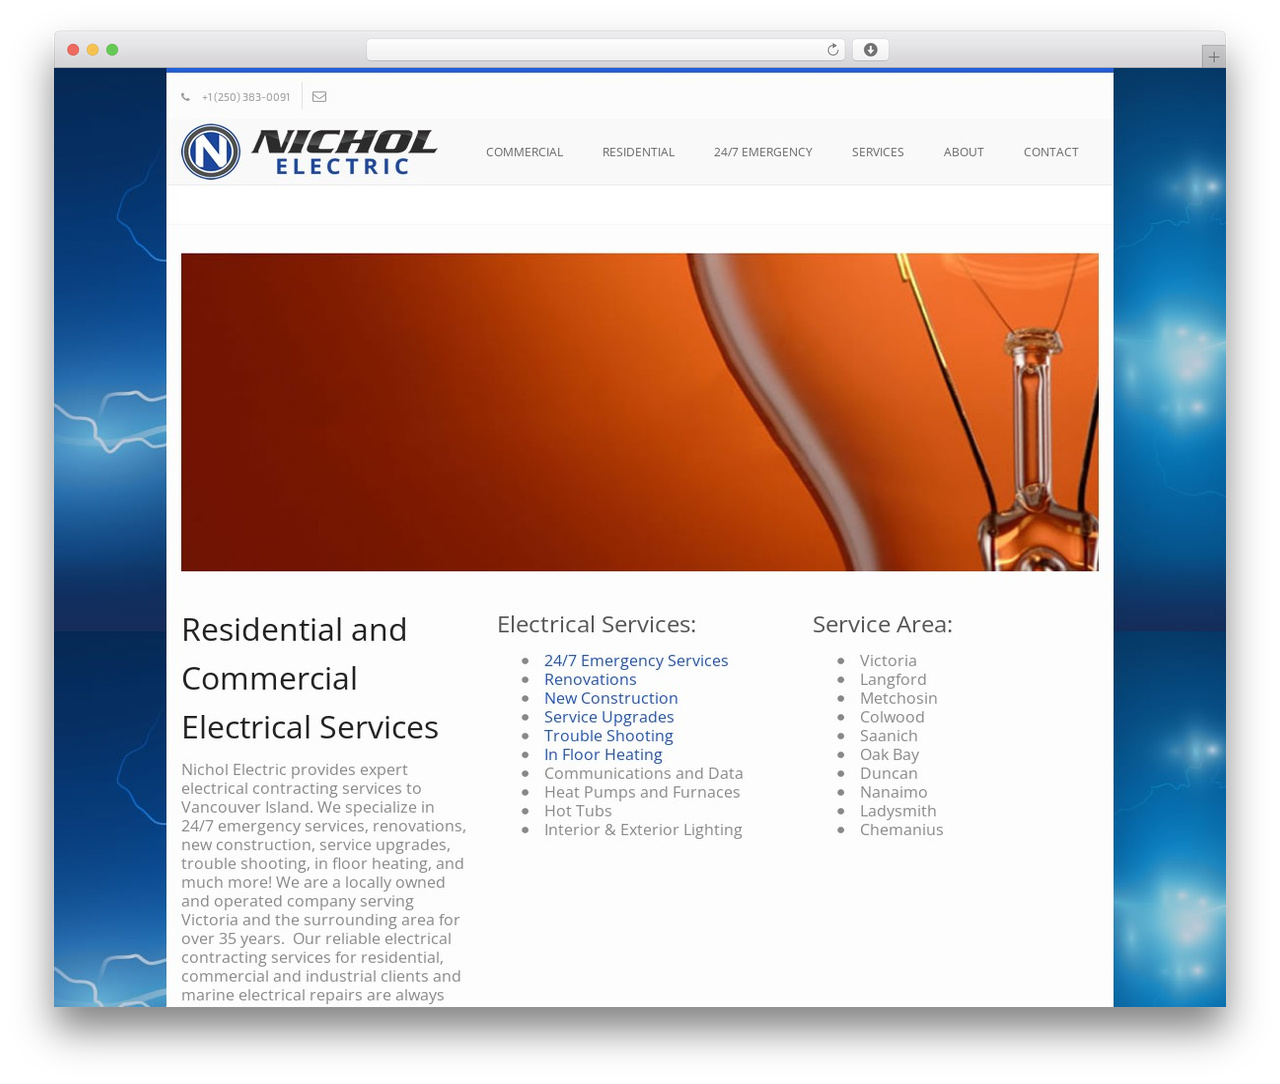
Task: Open the Services menu item
Action: [x=878, y=152]
